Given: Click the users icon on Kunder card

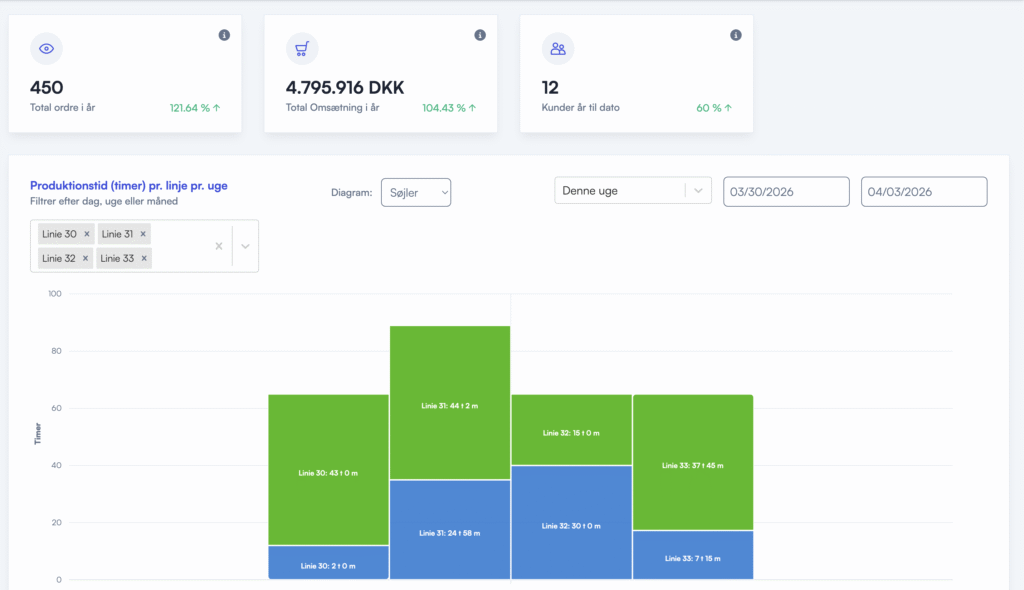Looking at the screenshot, I should [x=558, y=48].
